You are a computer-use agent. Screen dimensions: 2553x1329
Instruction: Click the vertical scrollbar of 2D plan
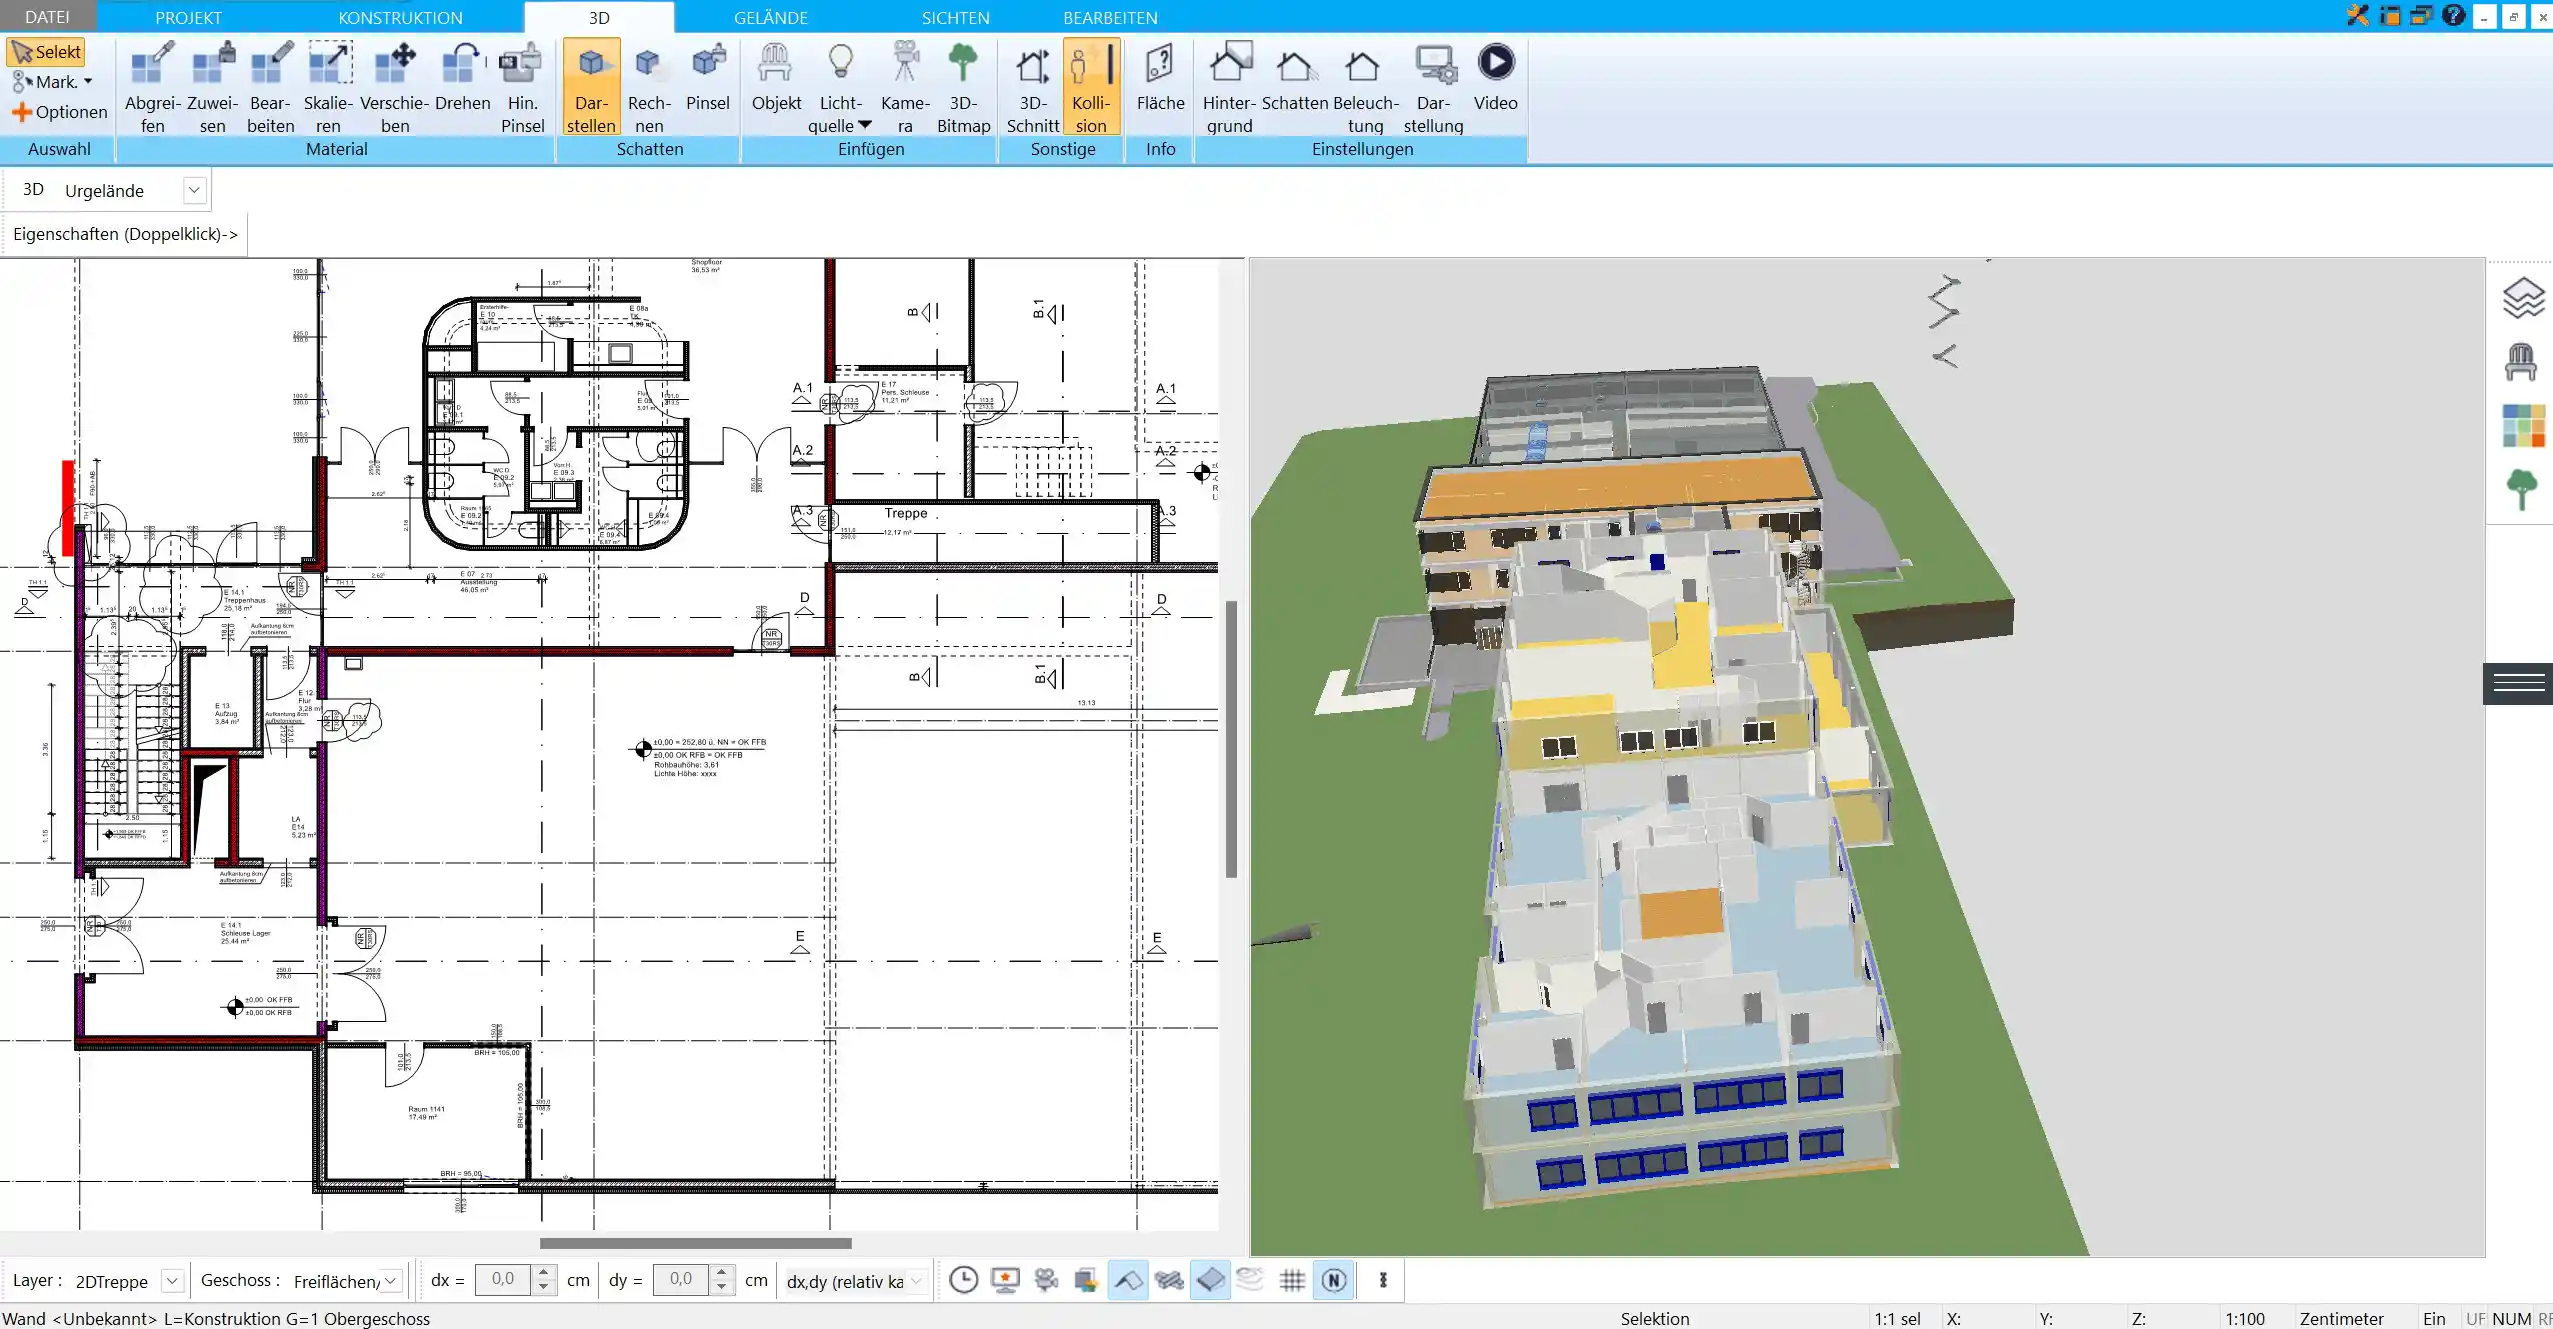(x=1231, y=739)
